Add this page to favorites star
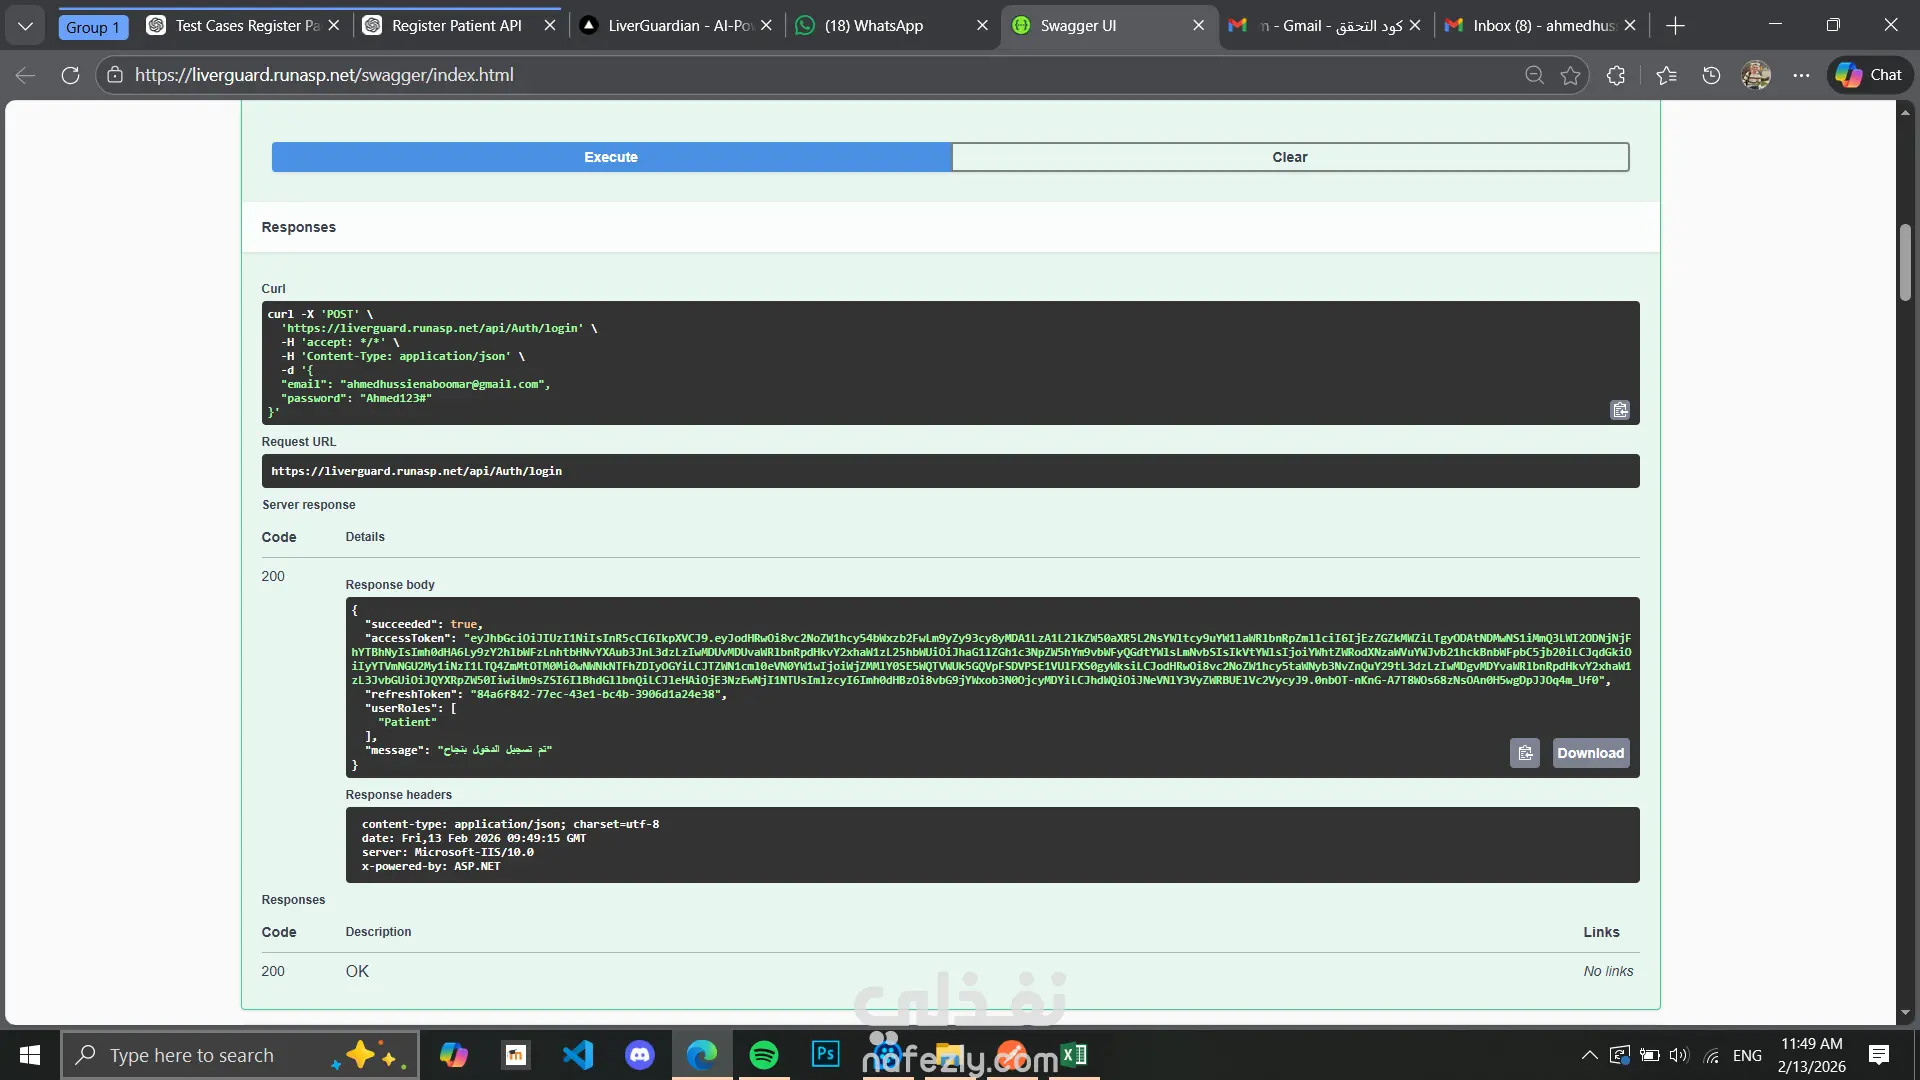Image resolution: width=1920 pixels, height=1080 pixels. point(1571,75)
